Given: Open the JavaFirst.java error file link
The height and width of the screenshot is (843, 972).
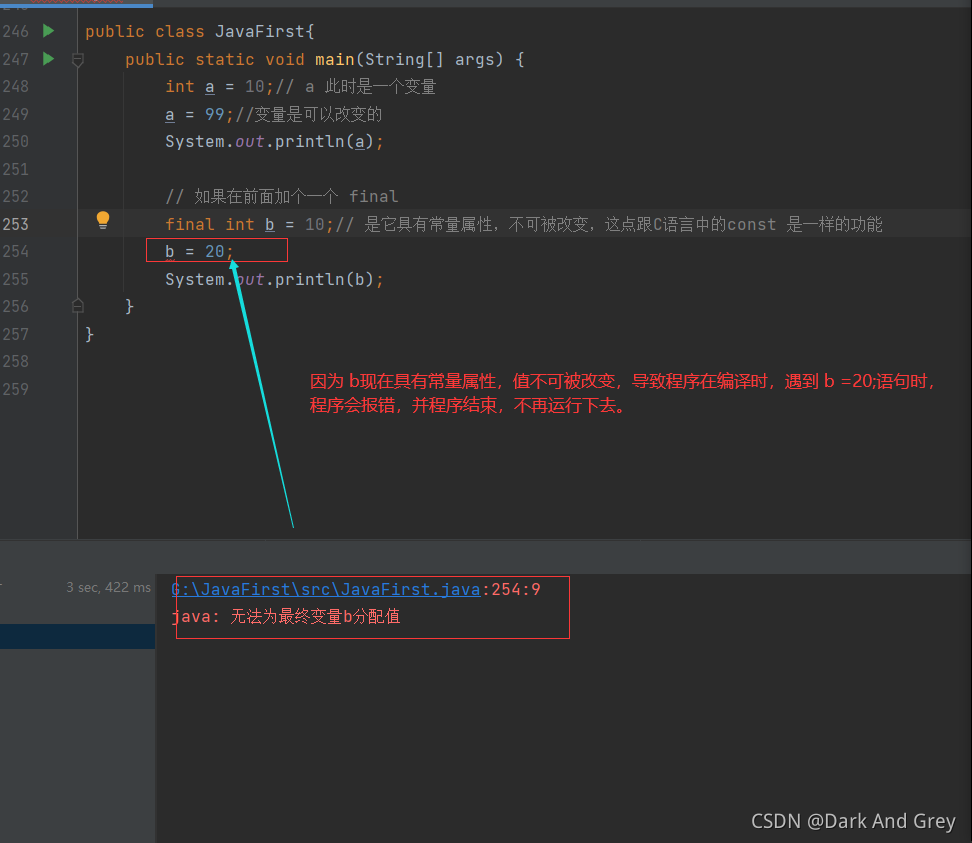Looking at the screenshot, I should 326,589.
